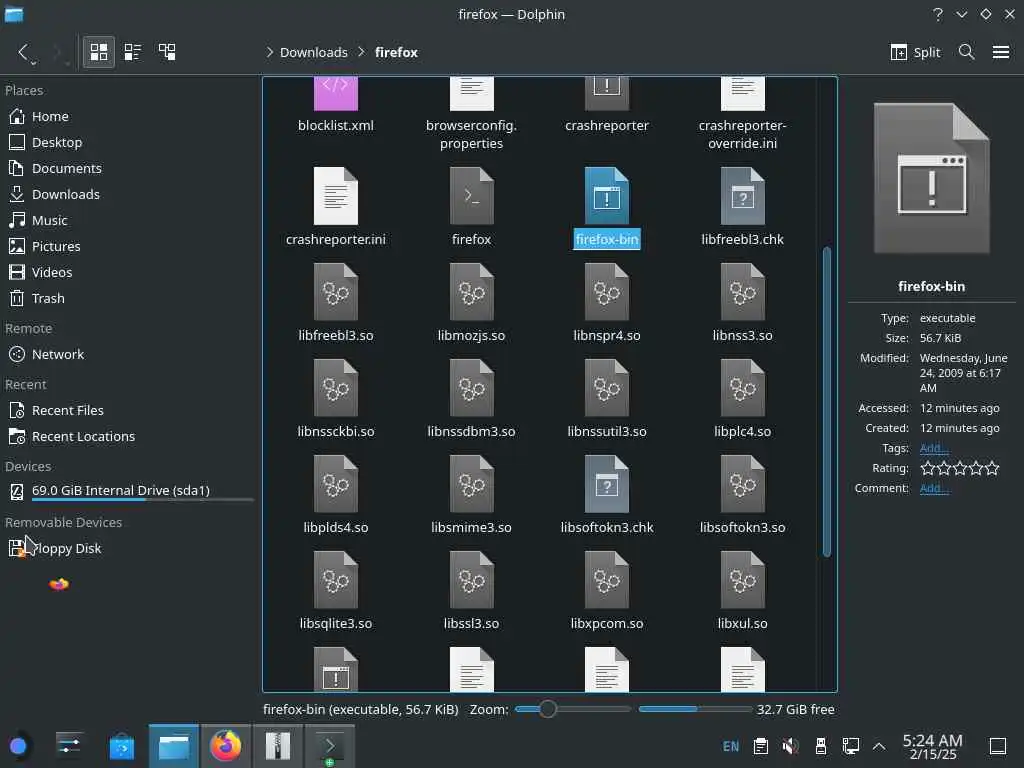Click the firefox breadcrumb in path bar

(396, 52)
